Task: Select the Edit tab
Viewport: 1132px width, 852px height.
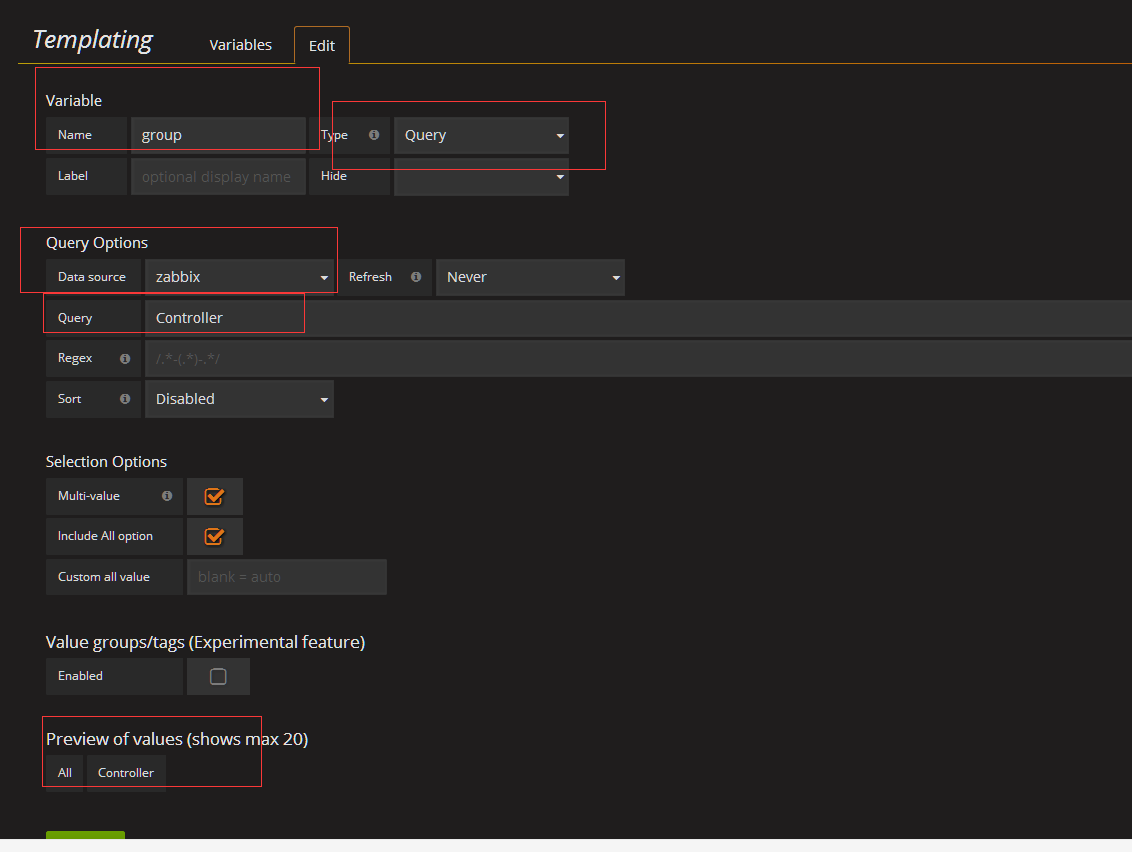Action: coord(322,46)
